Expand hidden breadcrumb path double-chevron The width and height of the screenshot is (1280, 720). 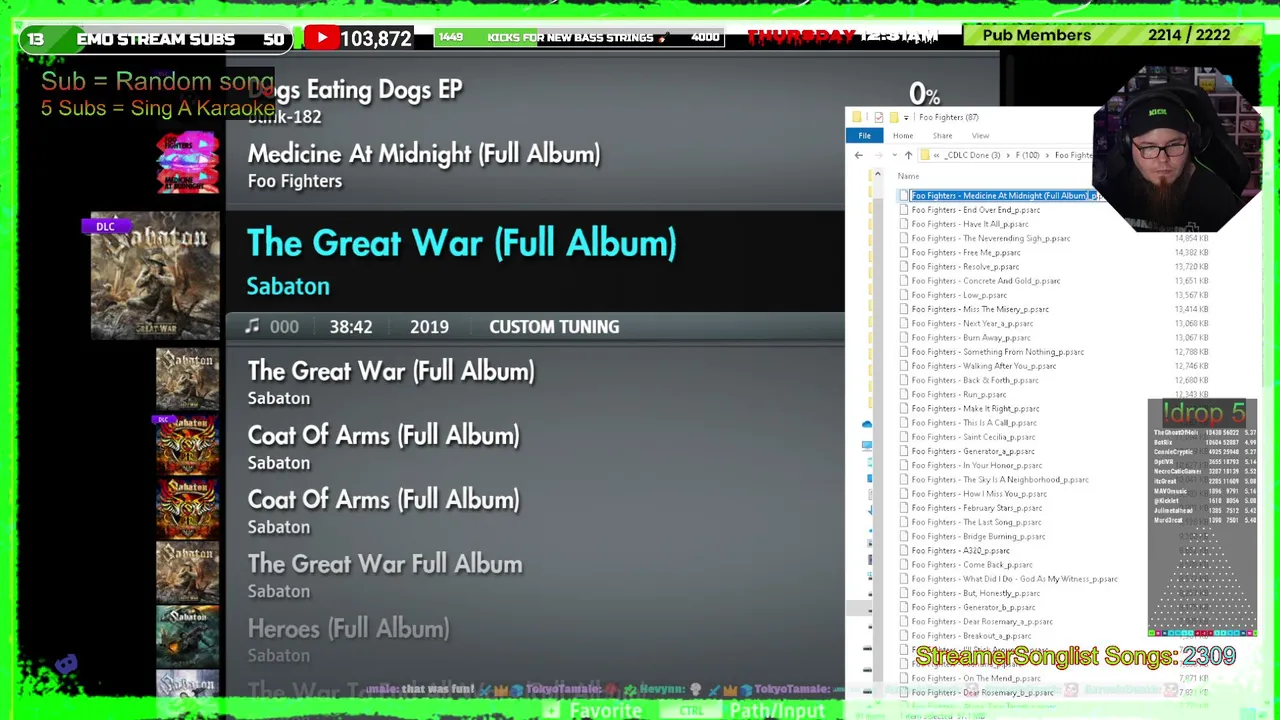point(937,155)
